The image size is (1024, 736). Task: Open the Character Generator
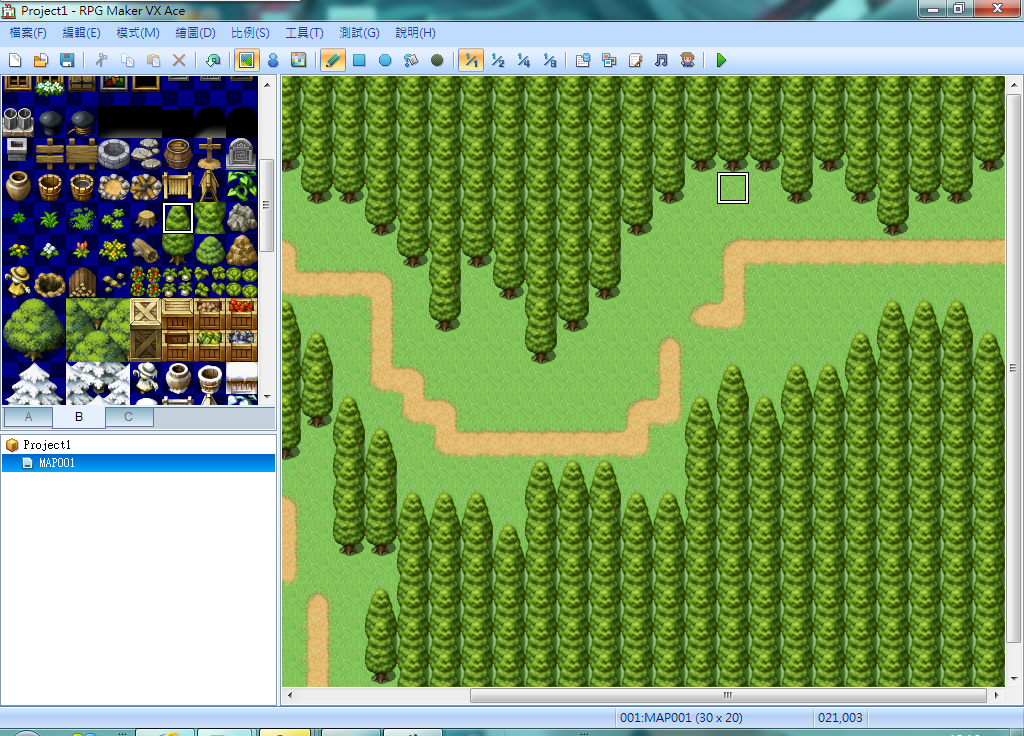pos(687,61)
